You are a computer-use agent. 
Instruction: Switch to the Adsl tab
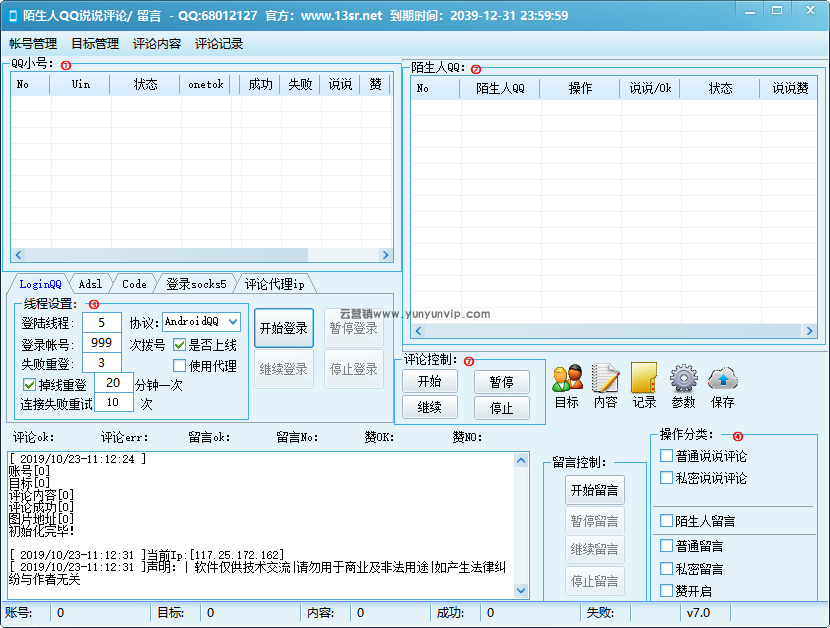pos(91,284)
